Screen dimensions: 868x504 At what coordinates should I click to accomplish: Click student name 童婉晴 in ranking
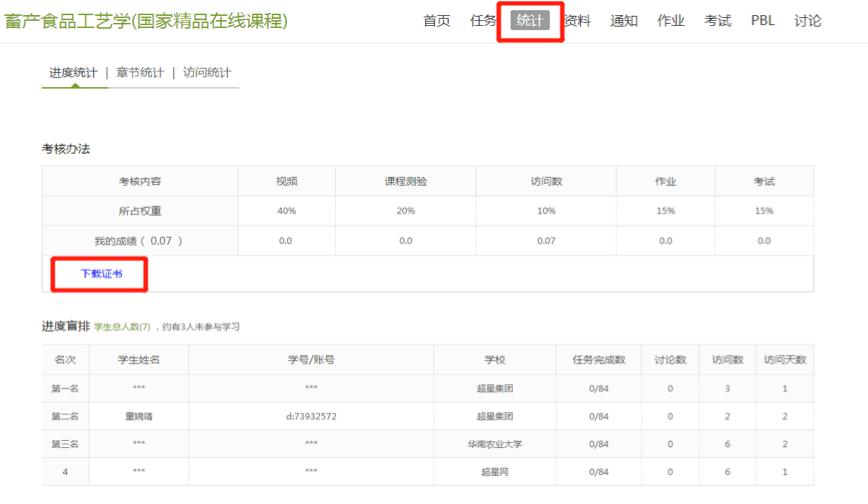click(x=139, y=415)
